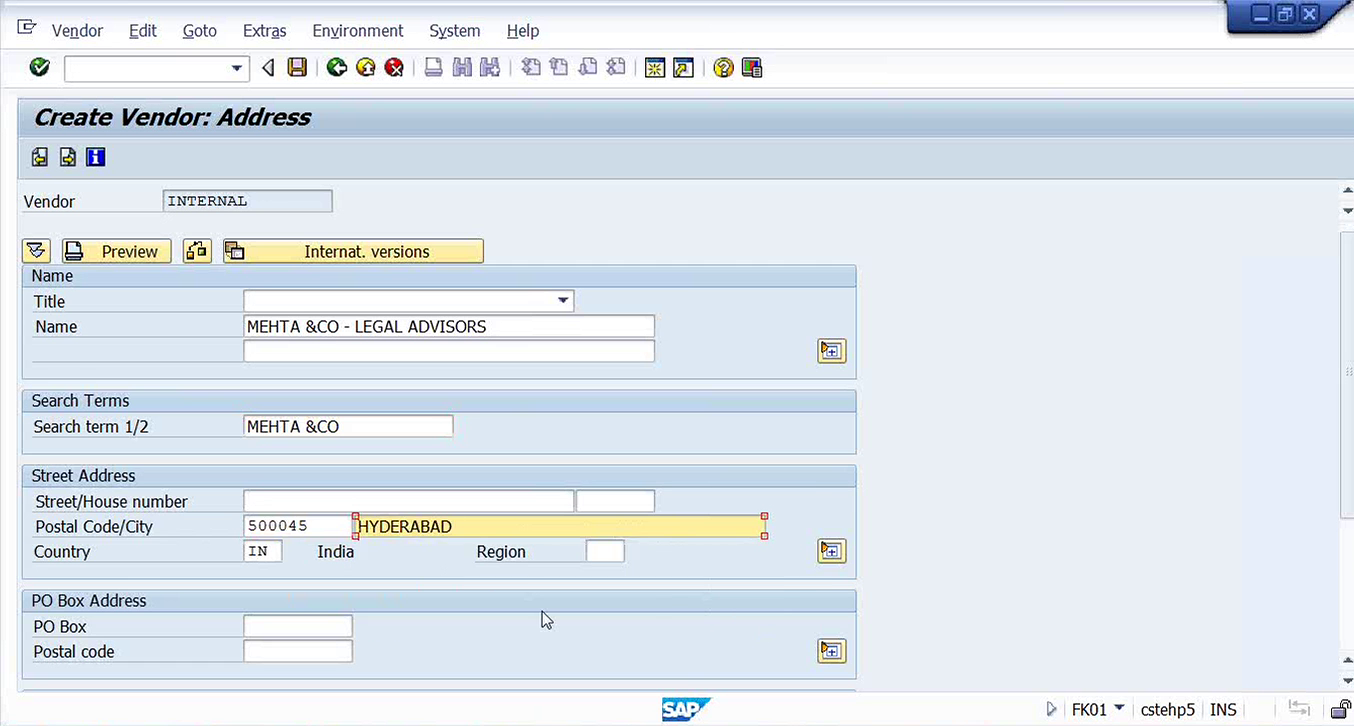The image size is (1354, 726).
Task: Go to Next Page icon
Action: coord(588,68)
